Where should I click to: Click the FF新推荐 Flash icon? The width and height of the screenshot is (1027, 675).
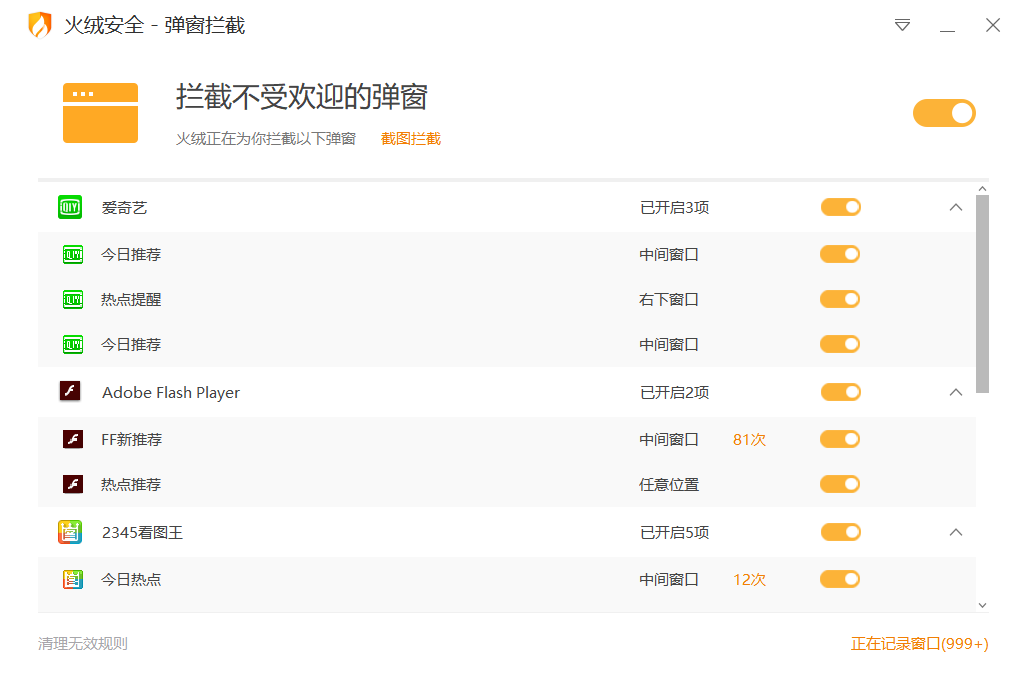pyautogui.click(x=73, y=439)
